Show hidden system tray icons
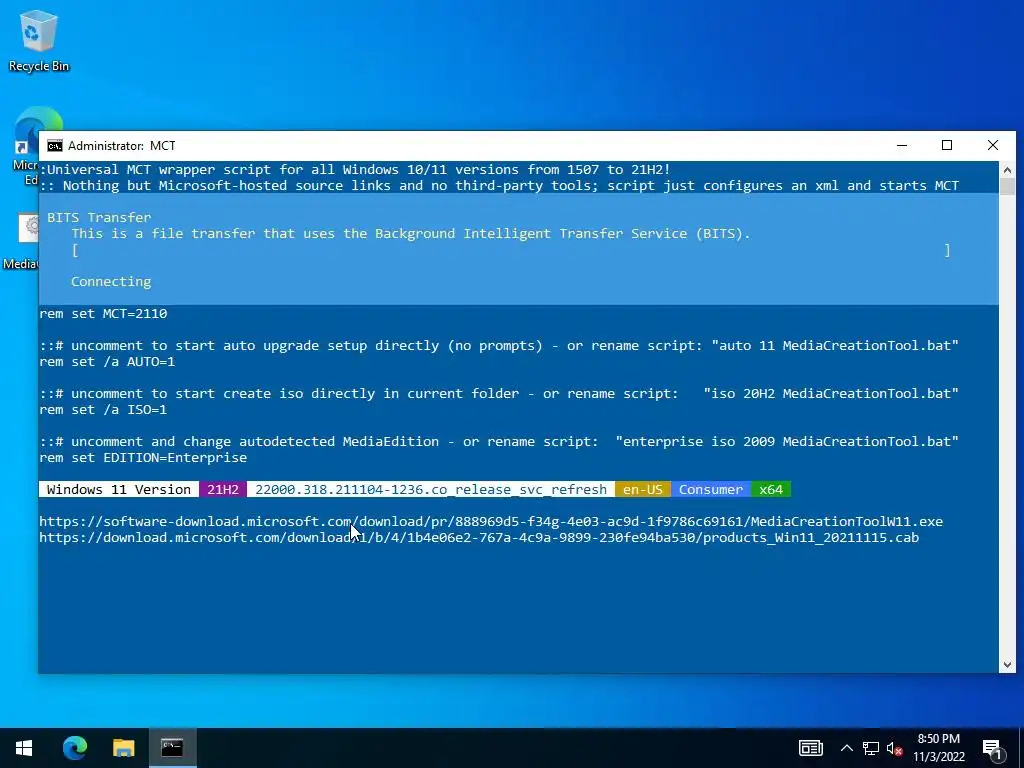Viewport: 1024px width, 768px height. (846, 748)
